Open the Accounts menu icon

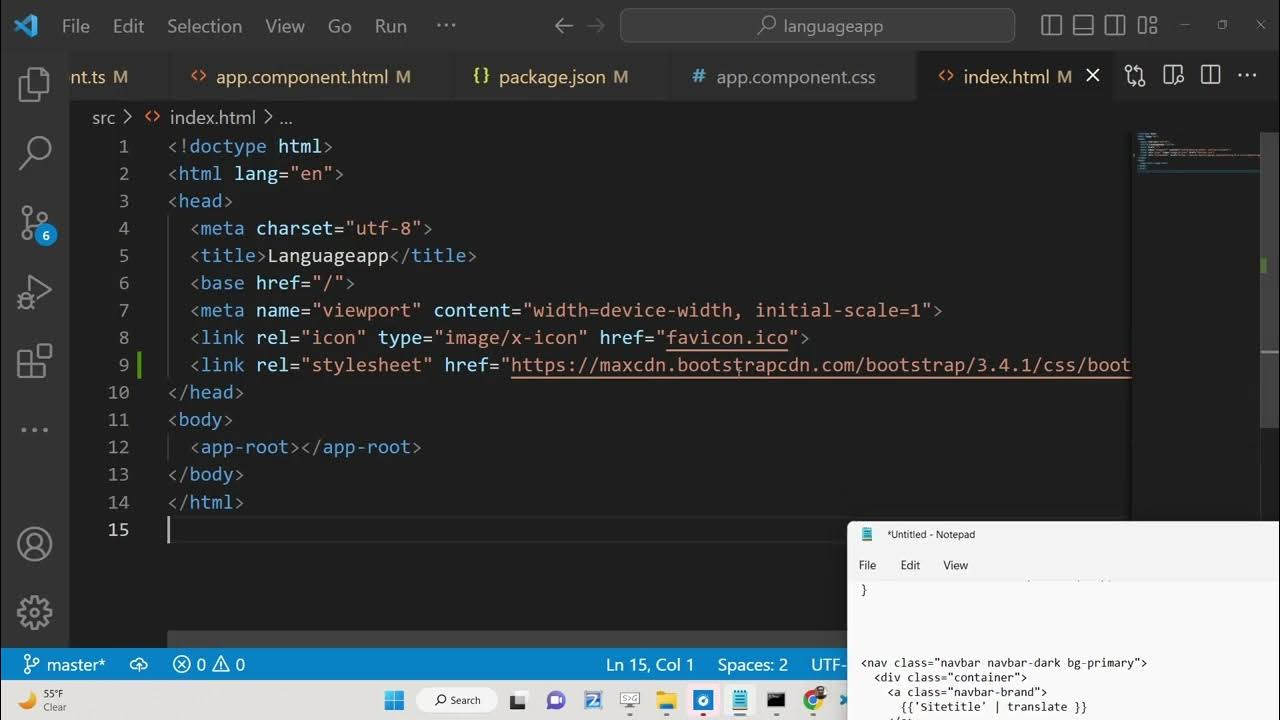pyautogui.click(x=34, y=544)
